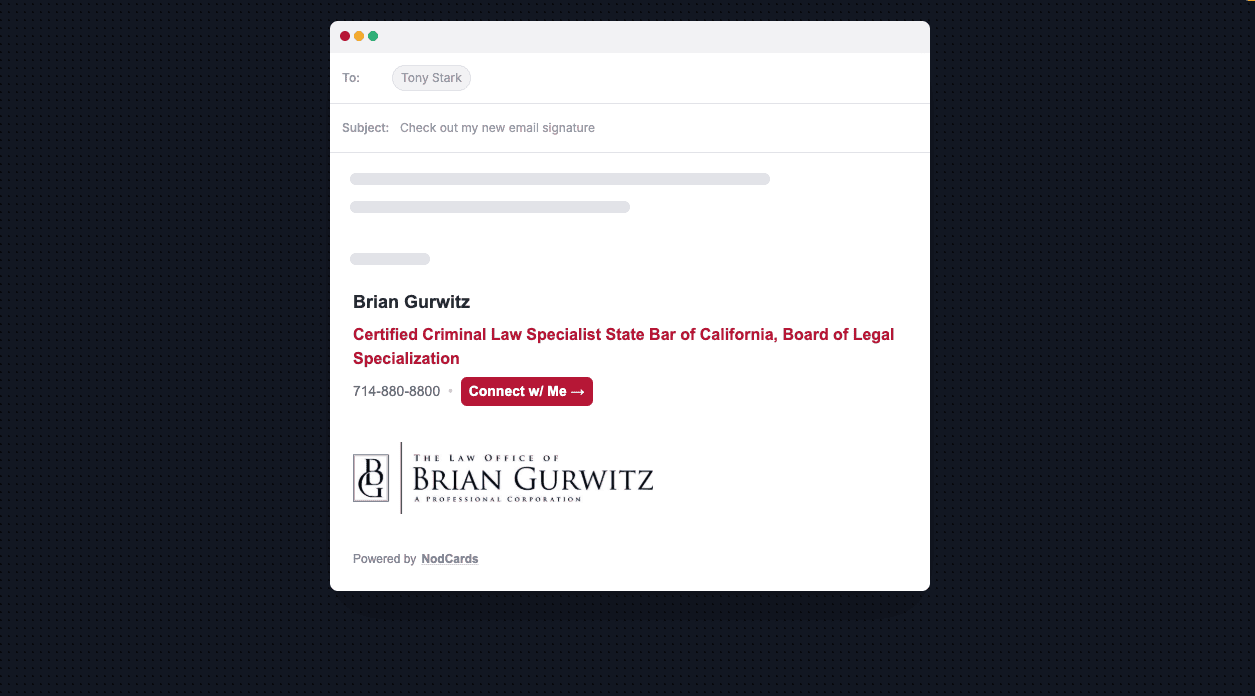Click the "Subject:" field label
This screenshot has height=696, width=1255.
pos(365,128)
